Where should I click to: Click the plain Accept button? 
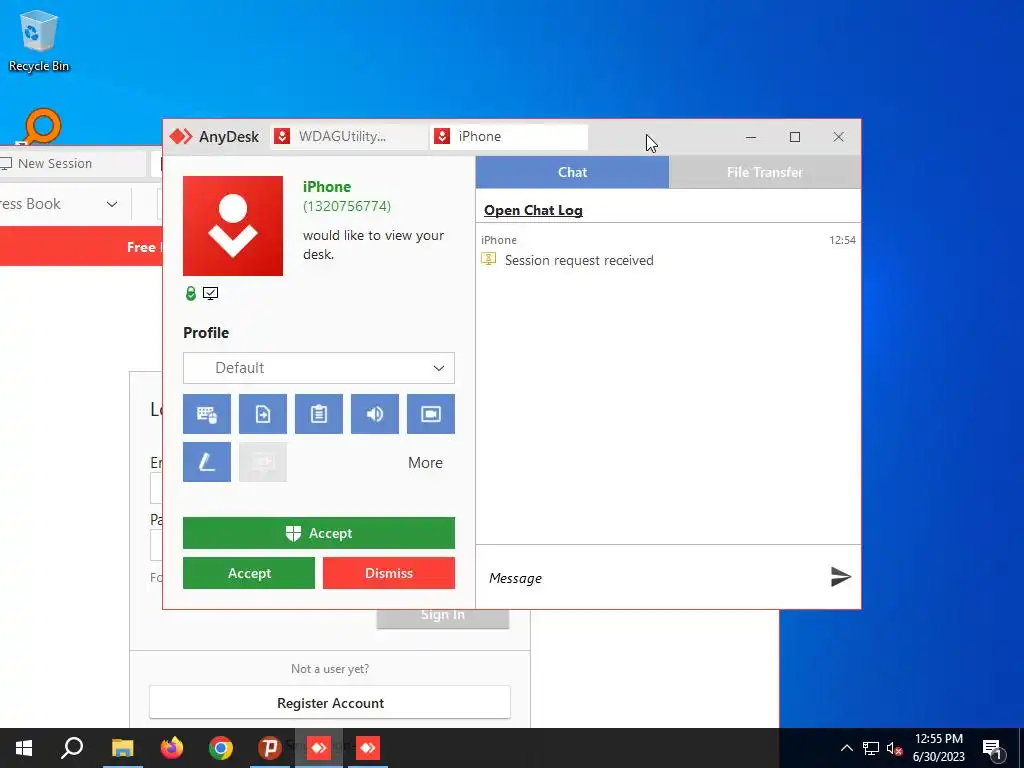point(249,573)
